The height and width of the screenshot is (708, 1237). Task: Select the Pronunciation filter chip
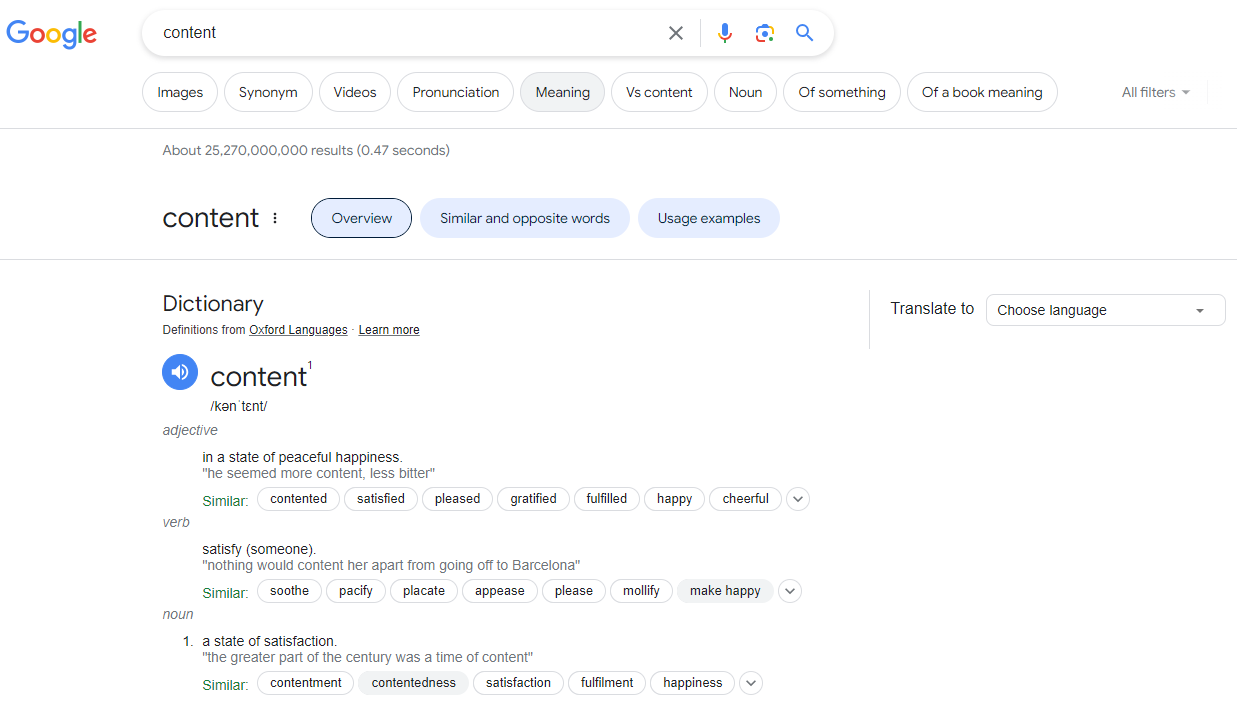coord(456,92)
